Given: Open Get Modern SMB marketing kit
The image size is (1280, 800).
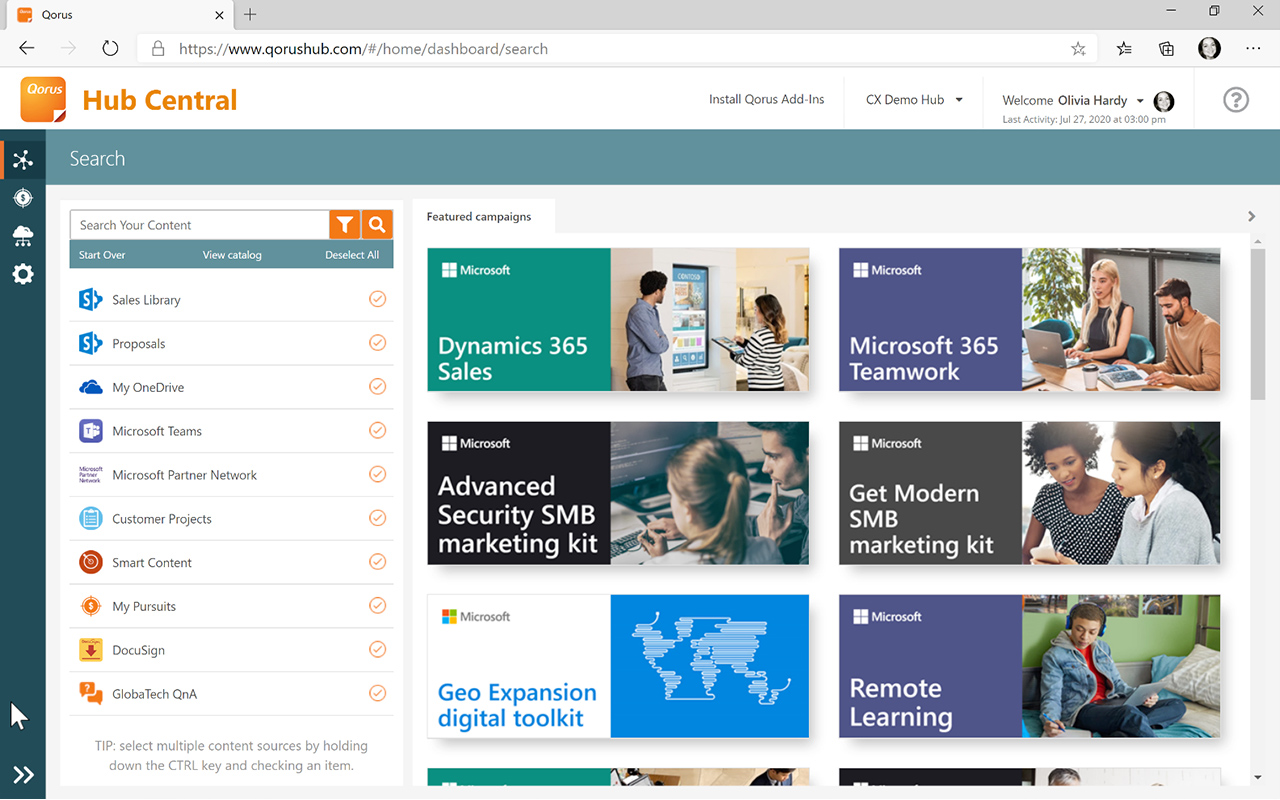Looking at the screenshot, I should pyautogui.click(x=1029, y=493).
